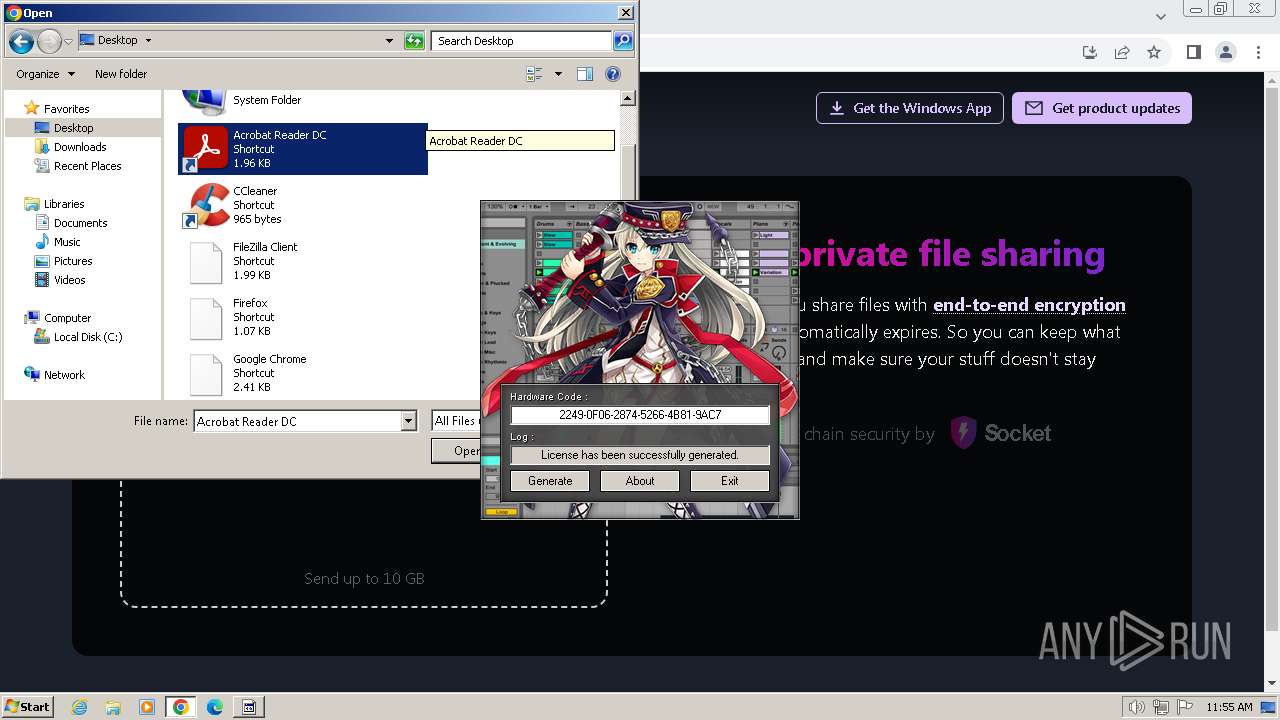Expand the Desktop breadcrumb arrow
The height and width of the screenshot is (720, 1280).
coord(149,41)
